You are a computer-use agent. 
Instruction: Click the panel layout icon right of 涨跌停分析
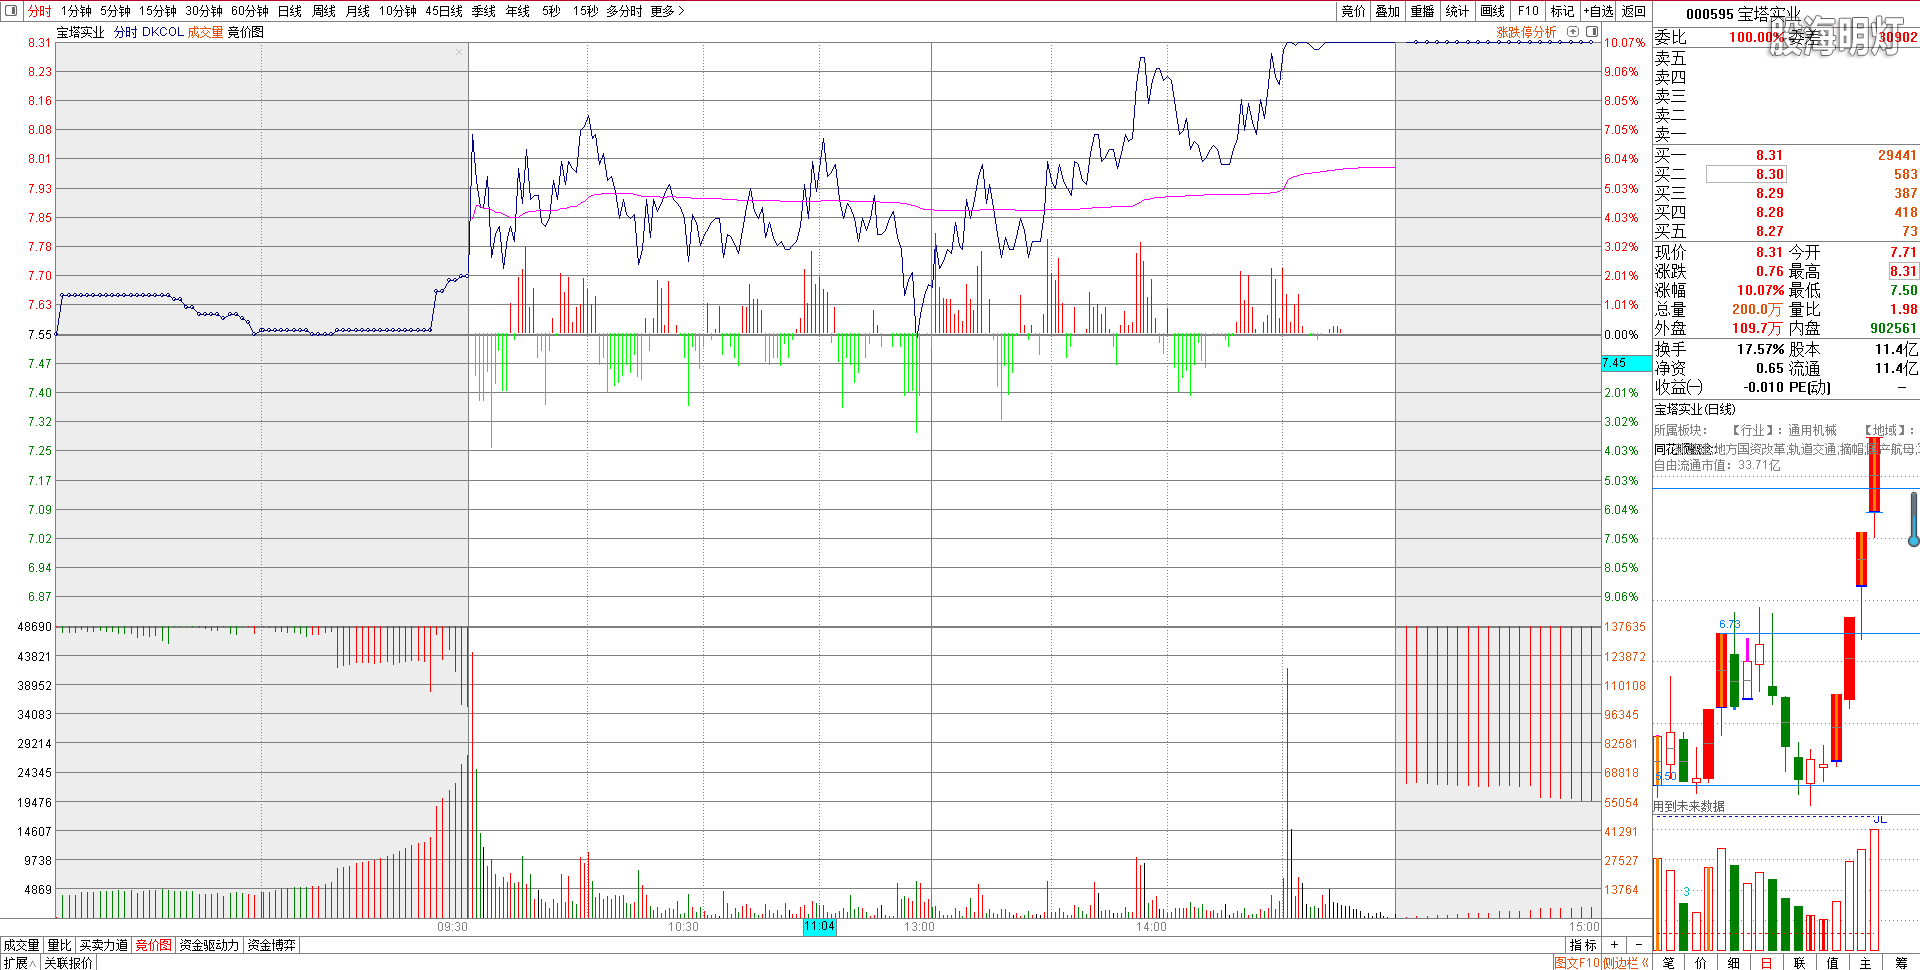coord(1592,32)
